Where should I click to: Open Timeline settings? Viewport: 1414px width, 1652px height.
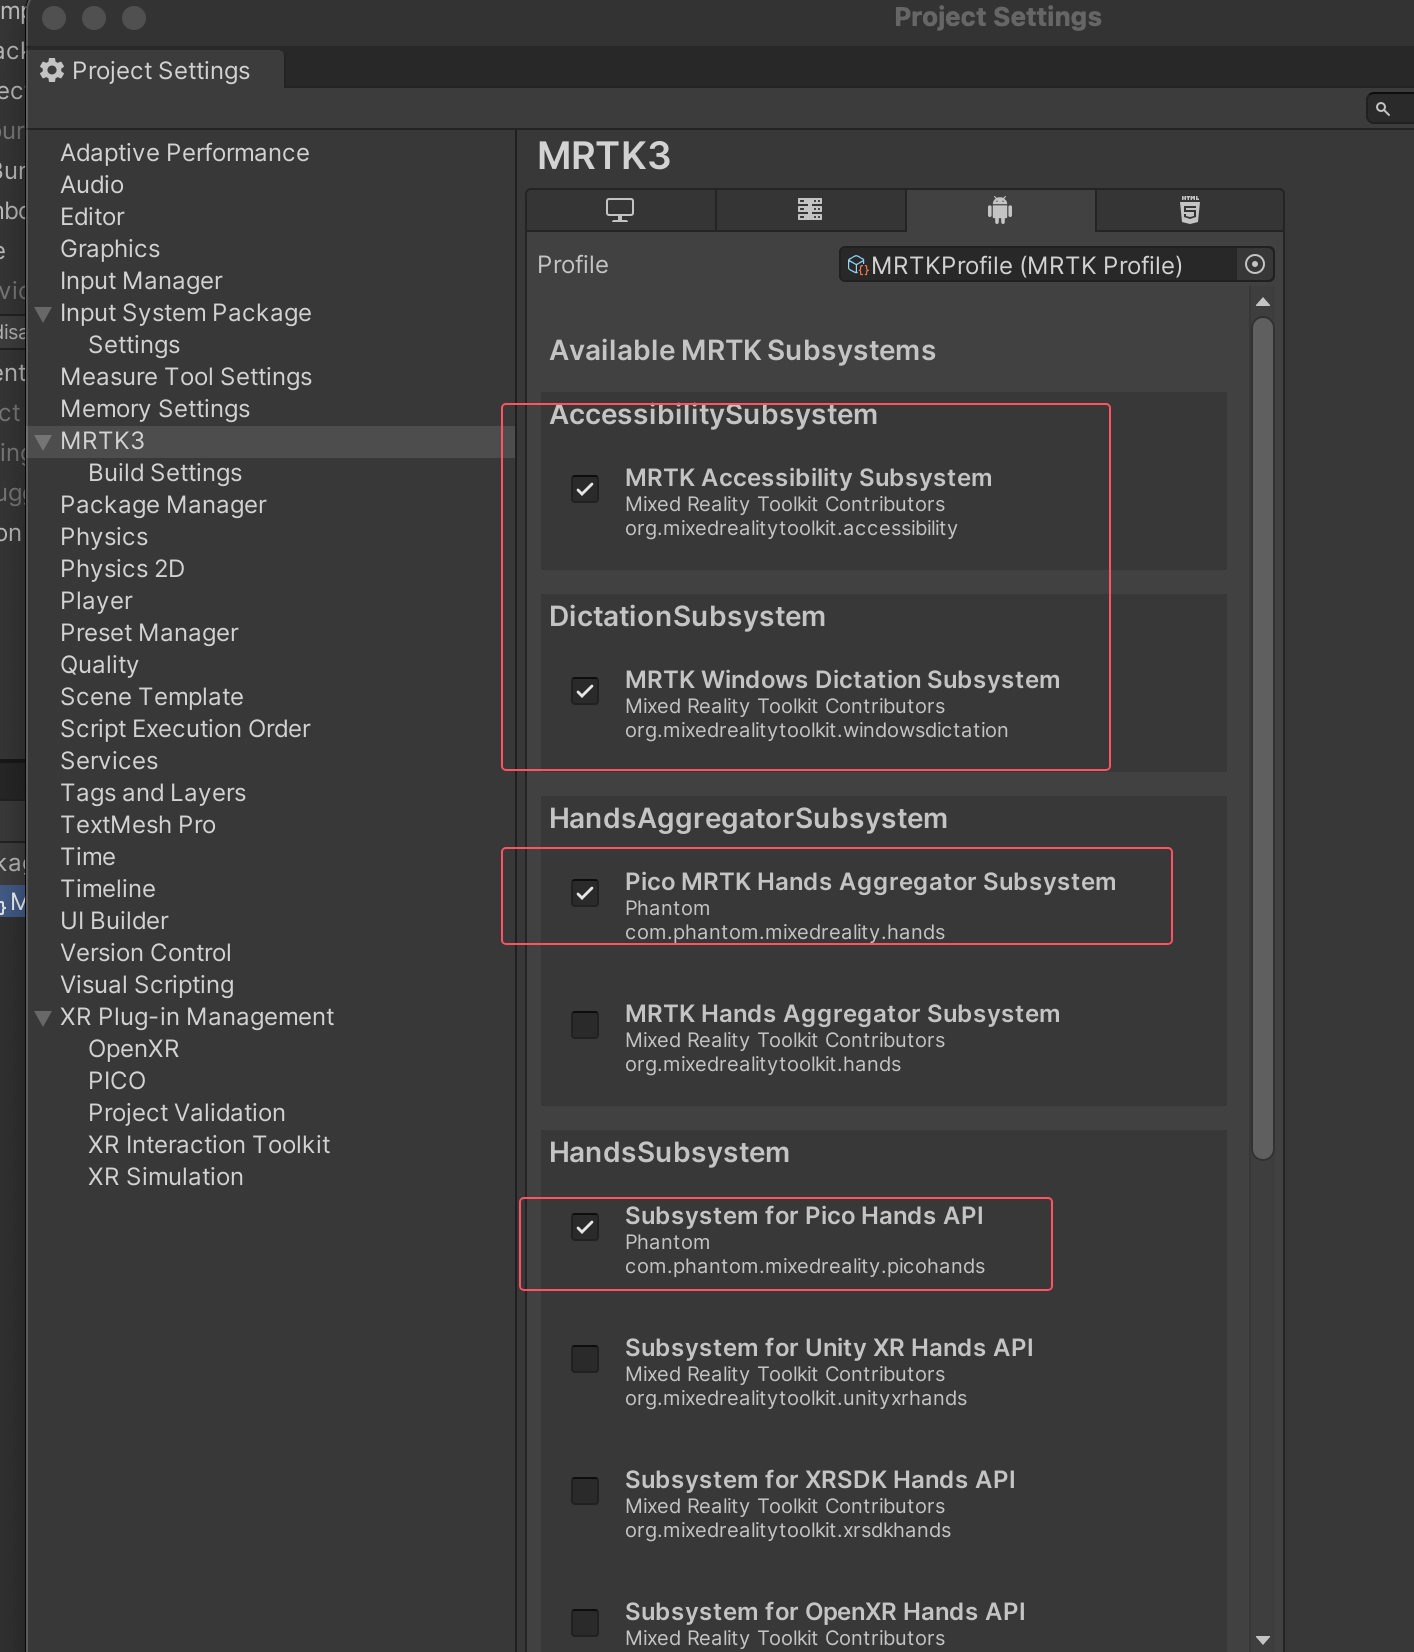click(x=108, y=889)
